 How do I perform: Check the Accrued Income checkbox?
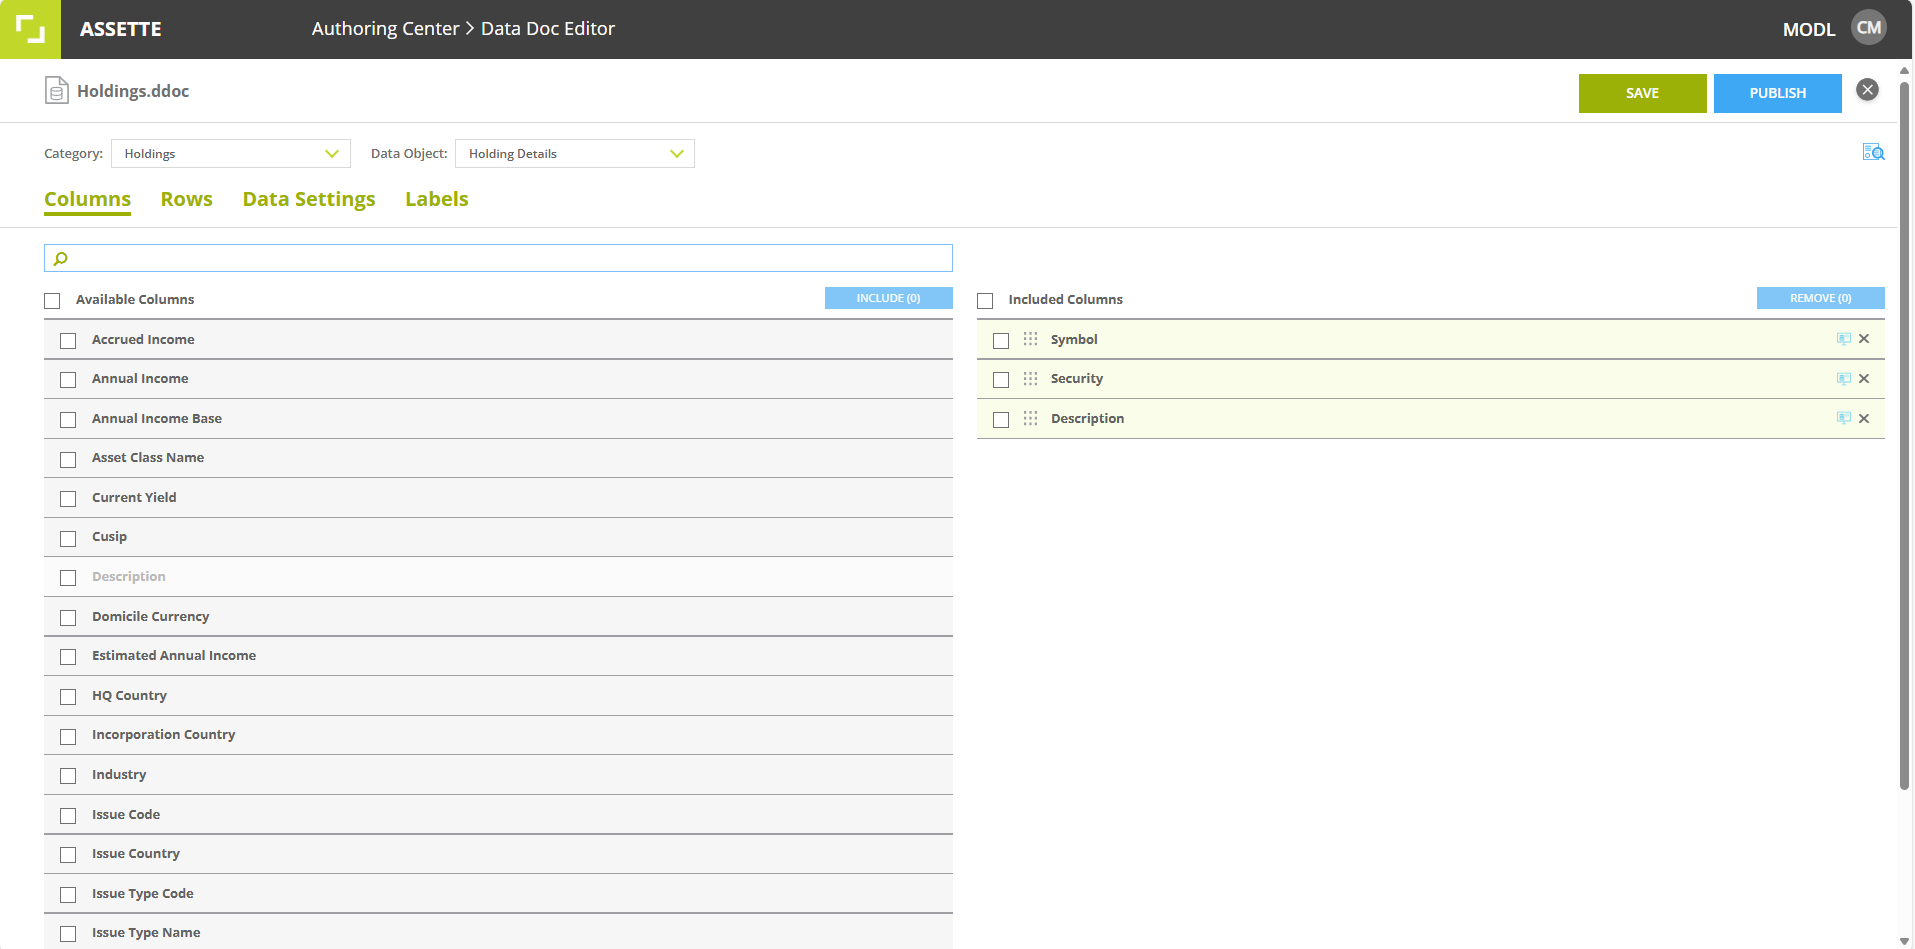coord(67,340)
